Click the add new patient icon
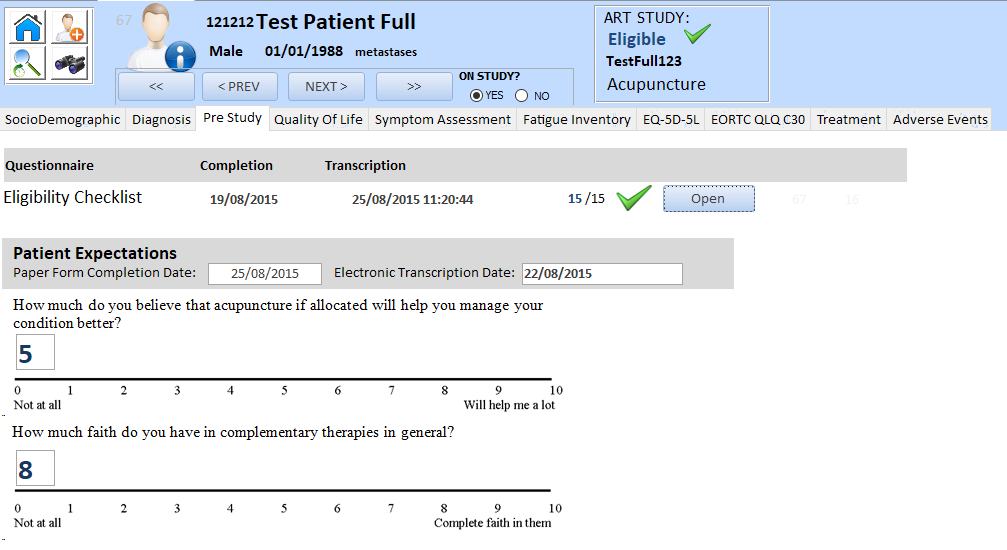 click(x=69, y=27)
